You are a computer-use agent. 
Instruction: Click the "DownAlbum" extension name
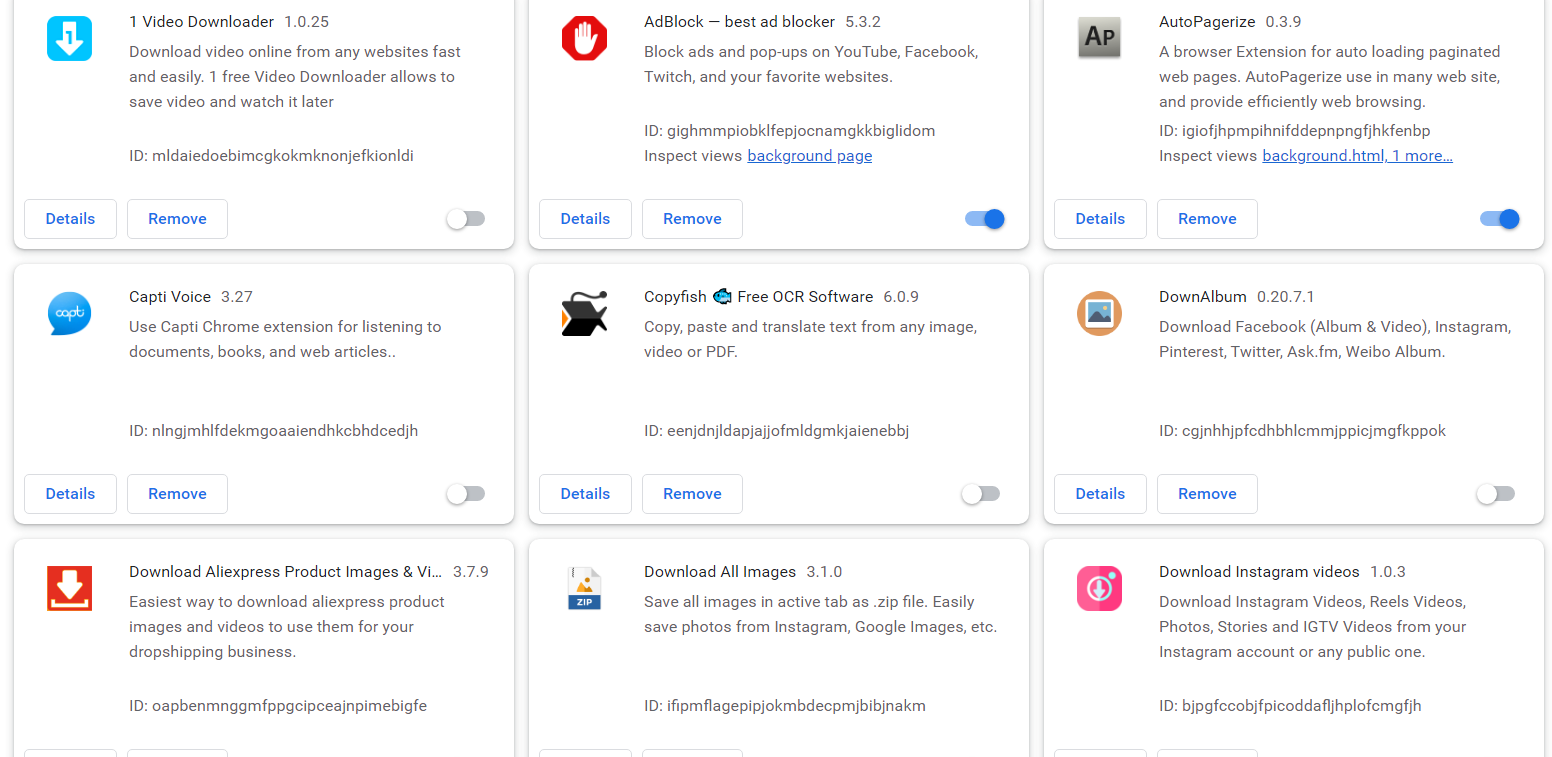[1203, 296]
